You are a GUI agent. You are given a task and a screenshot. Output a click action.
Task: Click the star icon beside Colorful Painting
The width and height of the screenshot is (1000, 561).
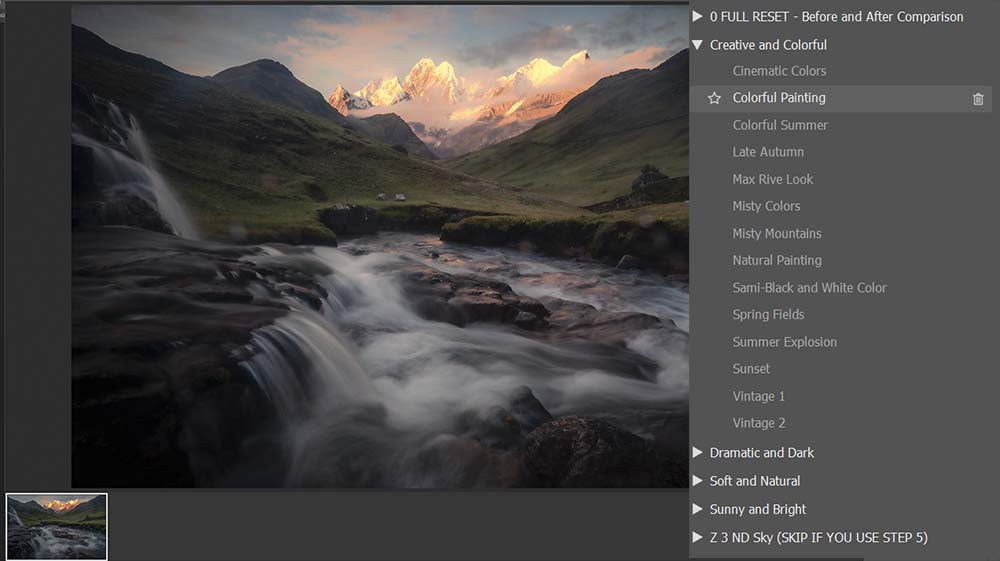[x=714, y=98]
